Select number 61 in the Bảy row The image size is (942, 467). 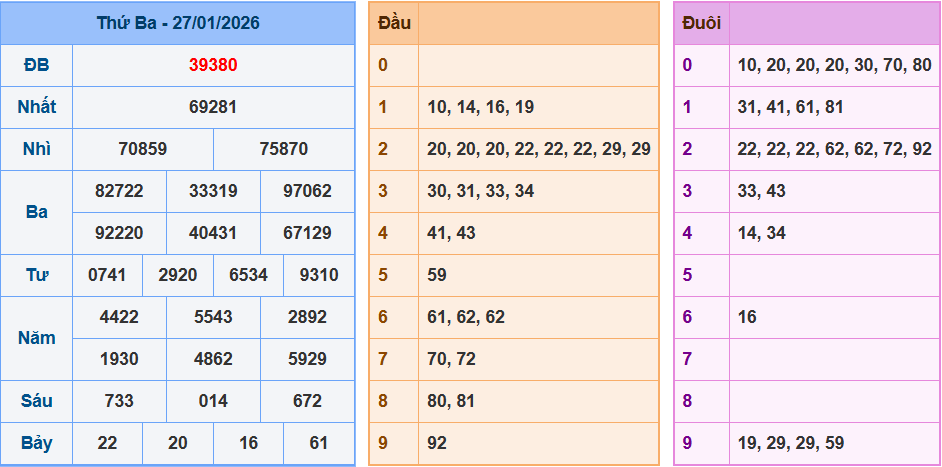point(319,443)
